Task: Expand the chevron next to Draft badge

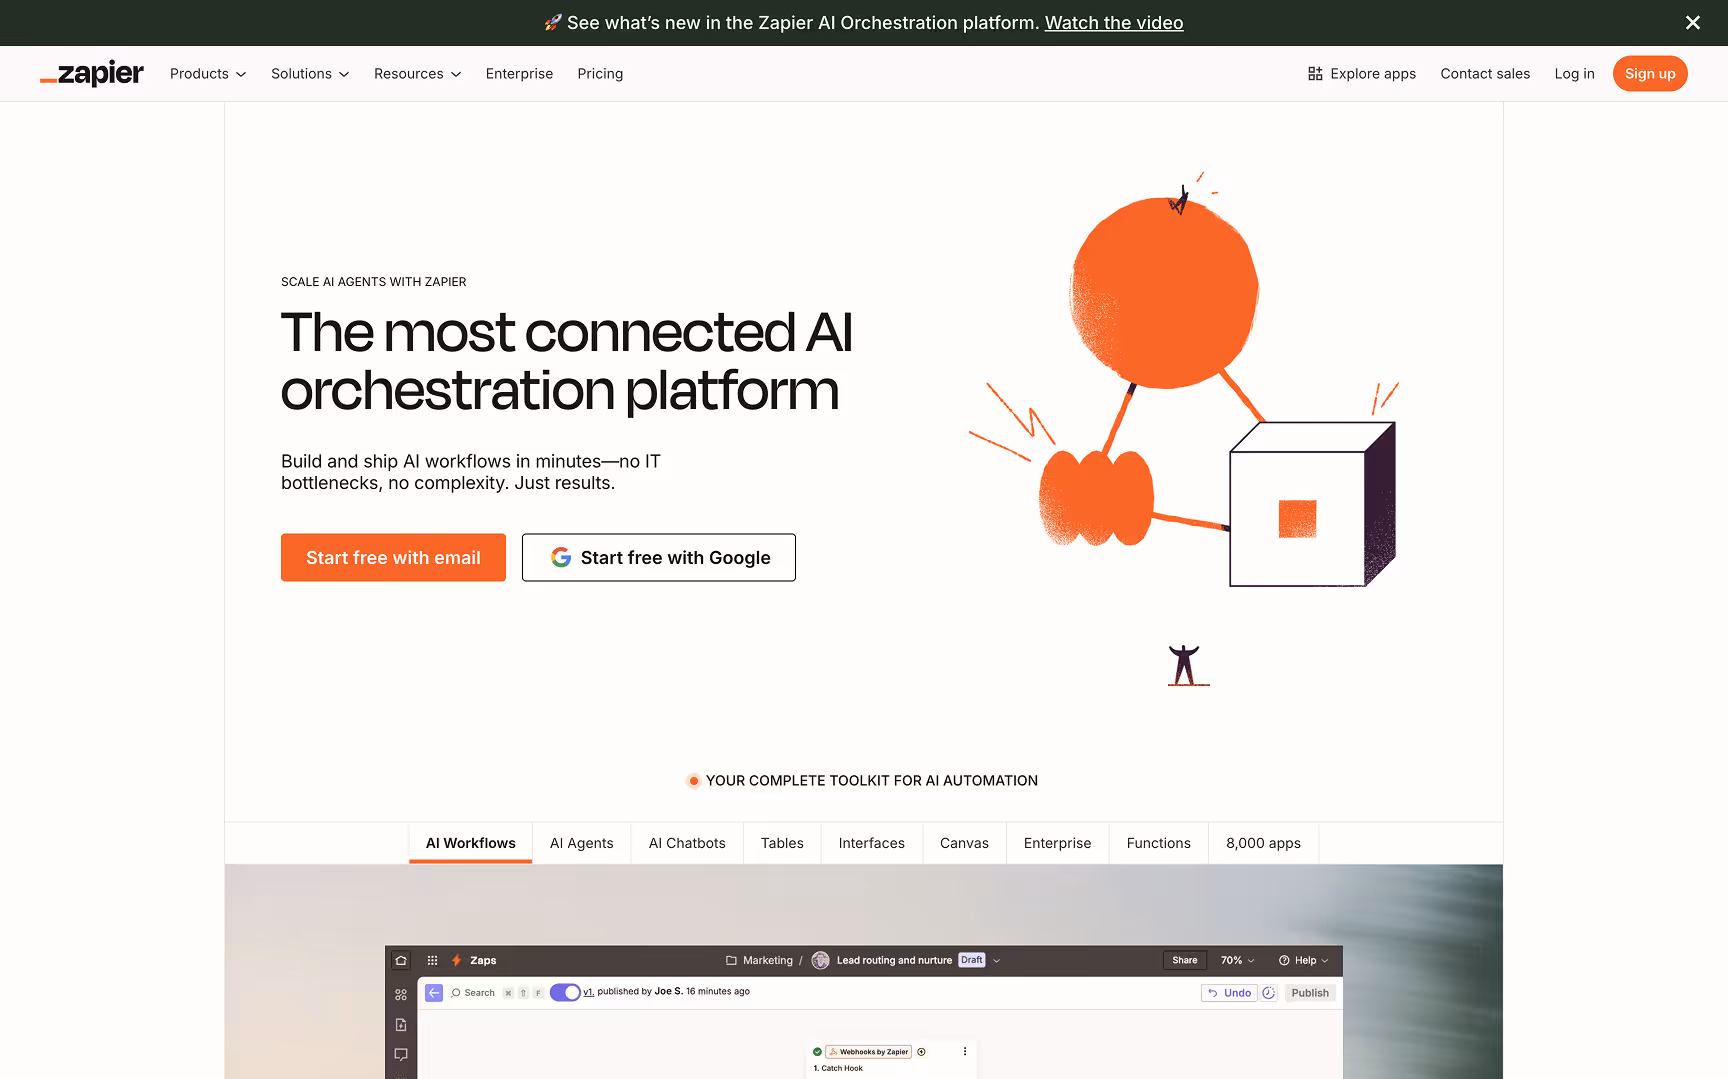Action: tap(996, 960)
